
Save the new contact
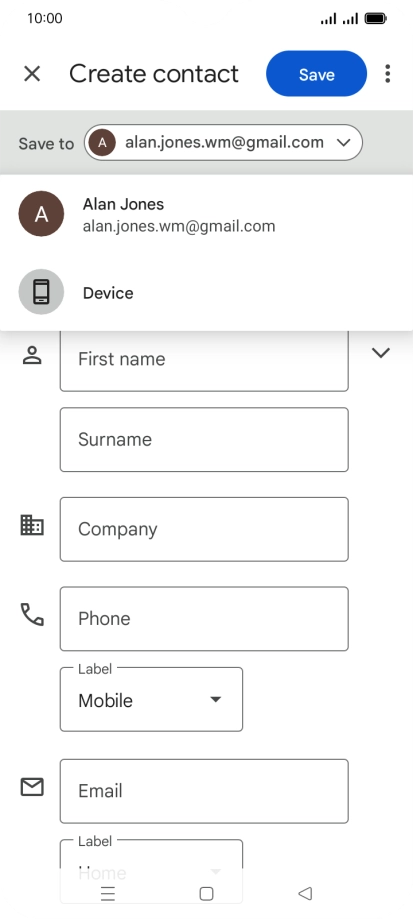316,74
